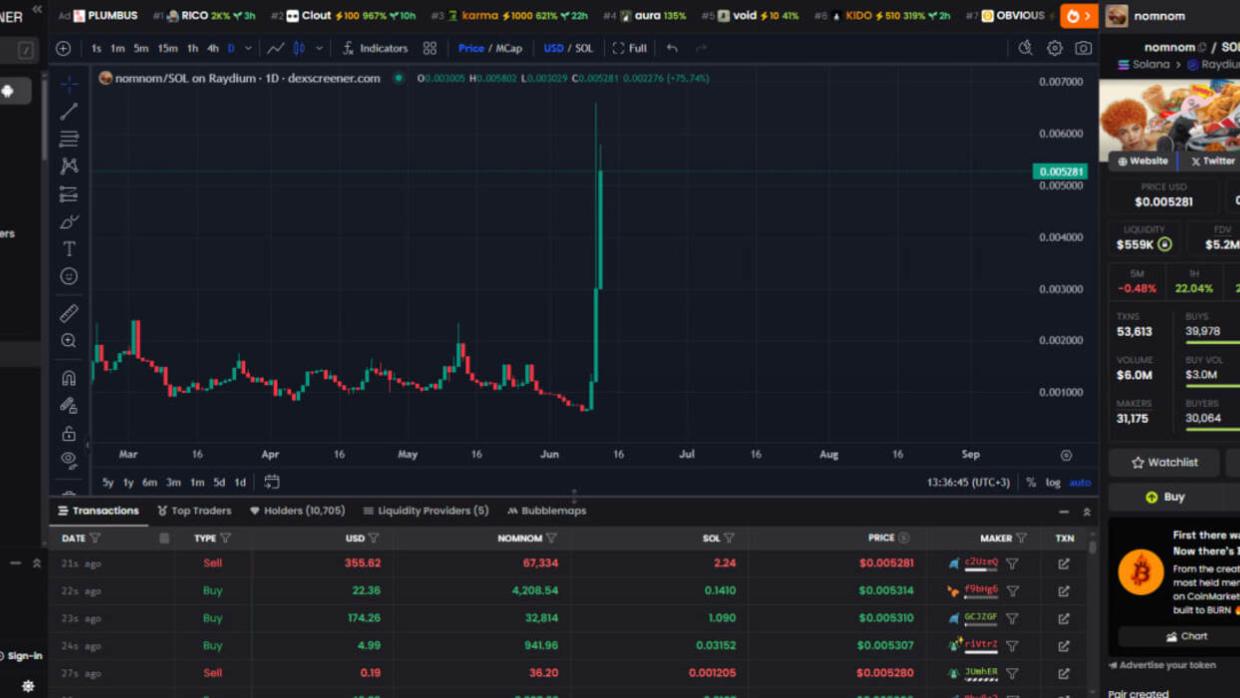Take a chart snapshot with the camera icon
This screenshot has height=698, width=1240.
click(x=1083, y=48)
